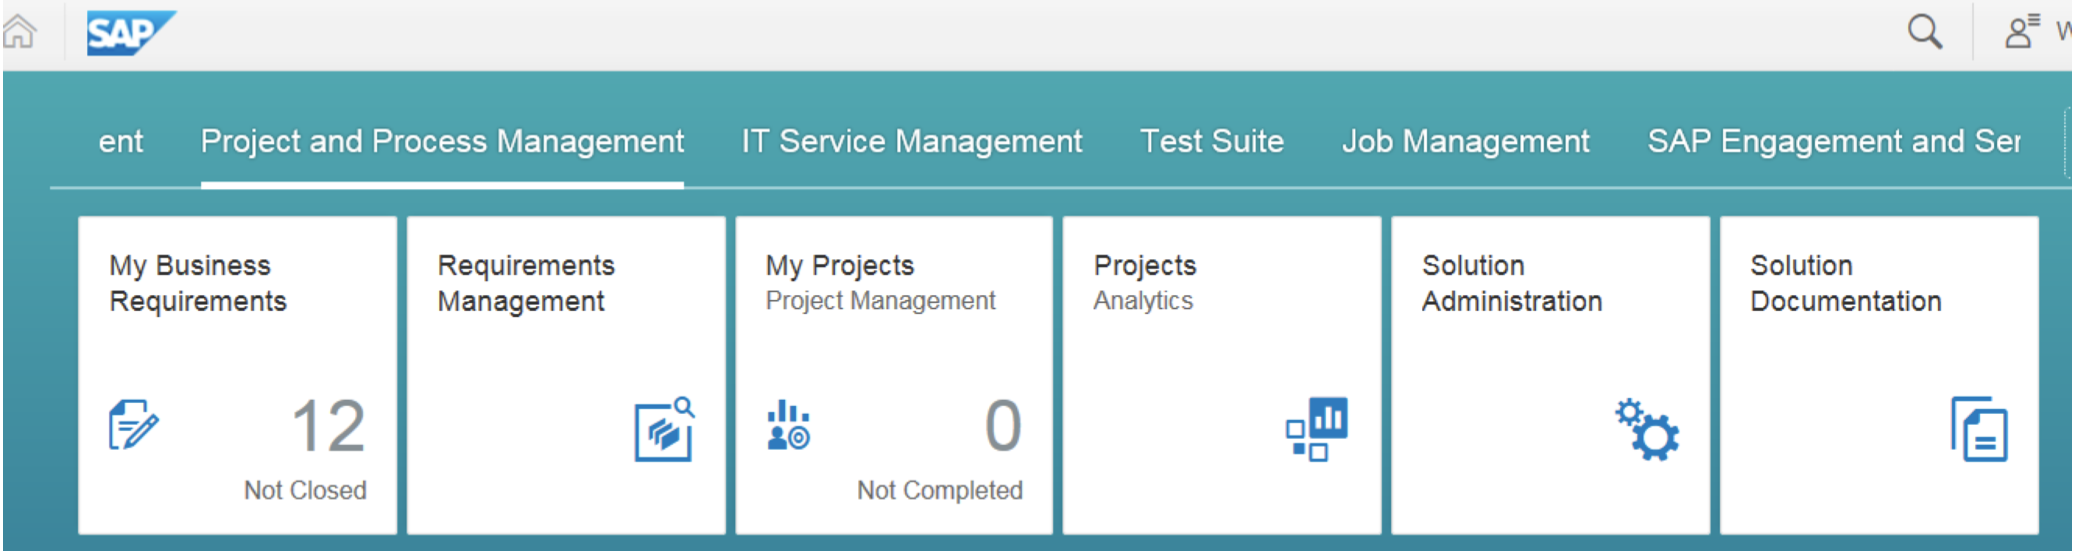Click the My Projects people-chart icon
2074x552 pixels.
tap(788, 426)
